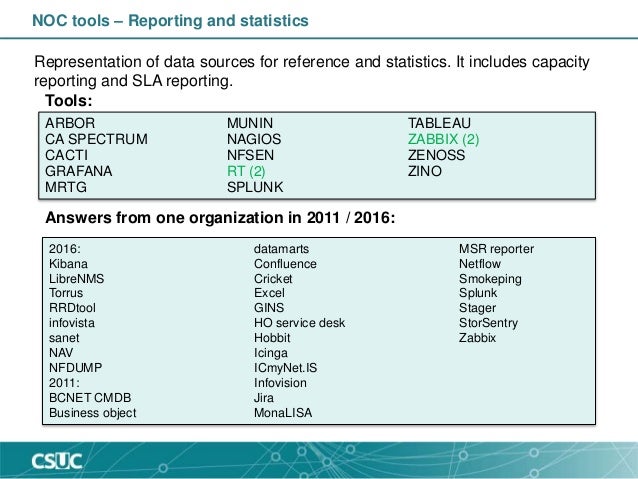Select CA SPECTRUM in the tools list
This screenshot has width=638, height=479.
[96, 139]
